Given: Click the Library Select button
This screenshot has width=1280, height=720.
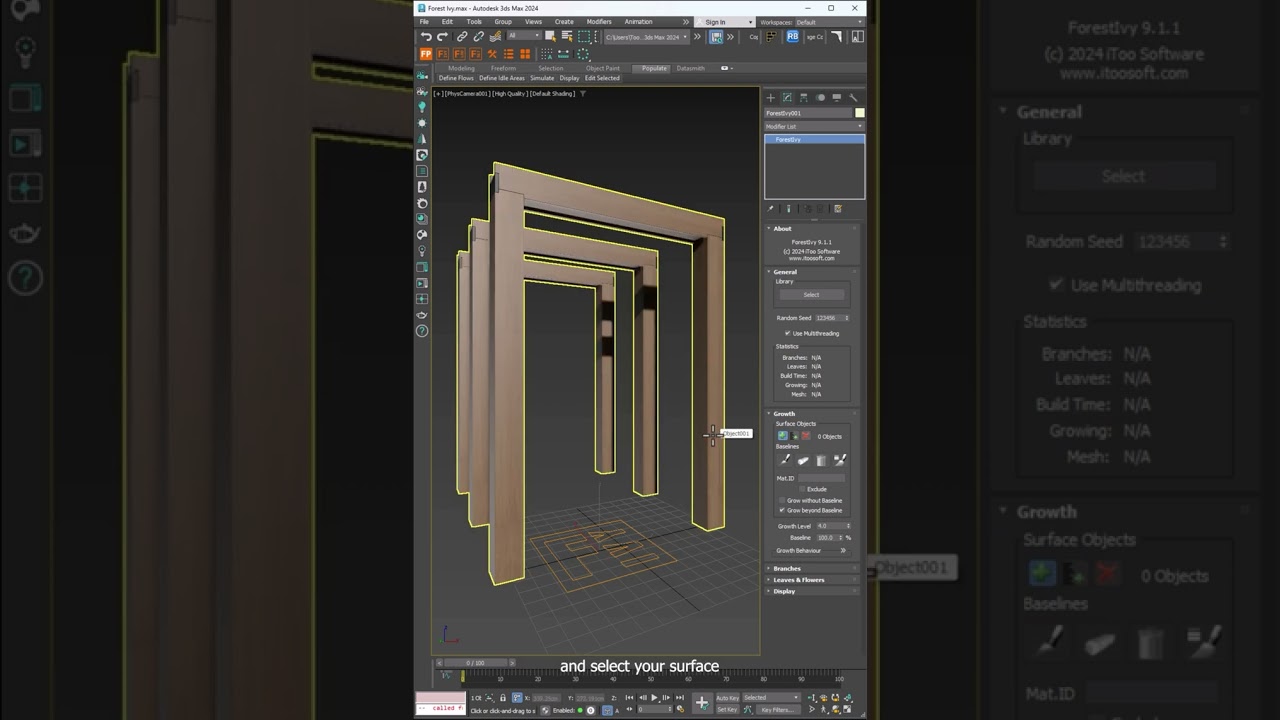Looking at the screenshot, I should 811,295.
